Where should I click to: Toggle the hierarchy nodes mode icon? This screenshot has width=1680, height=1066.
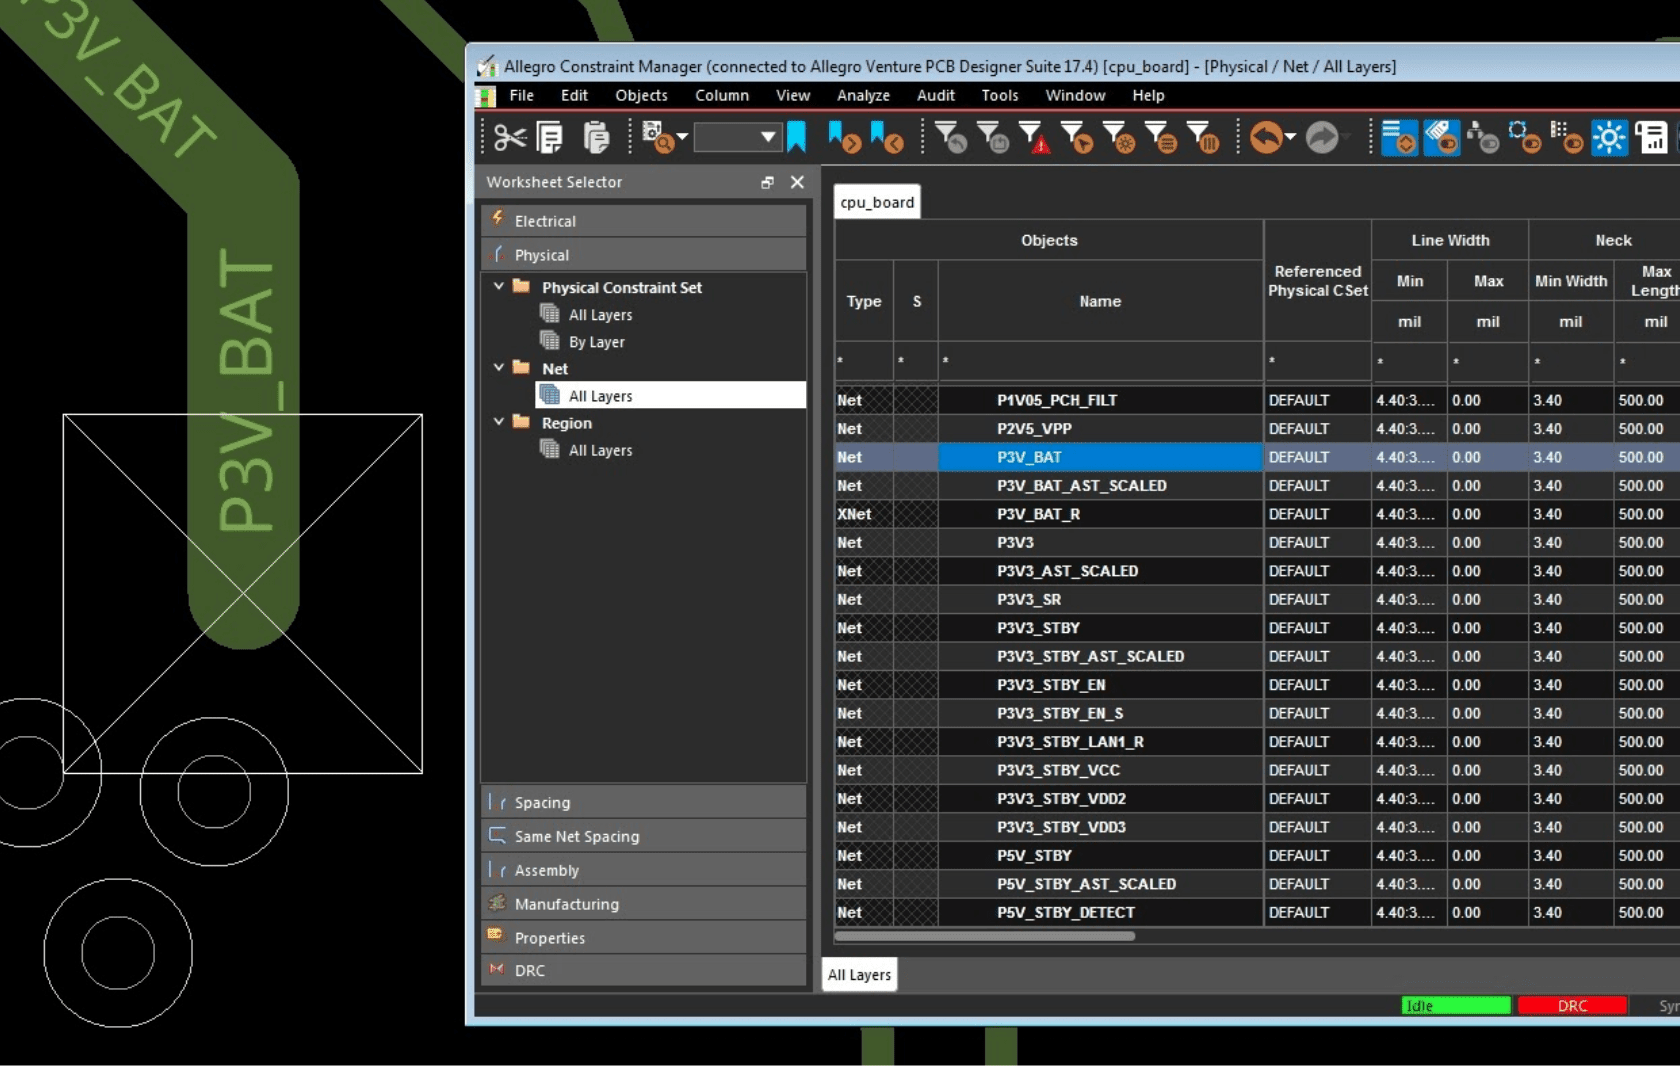[x=1483, y=137]
